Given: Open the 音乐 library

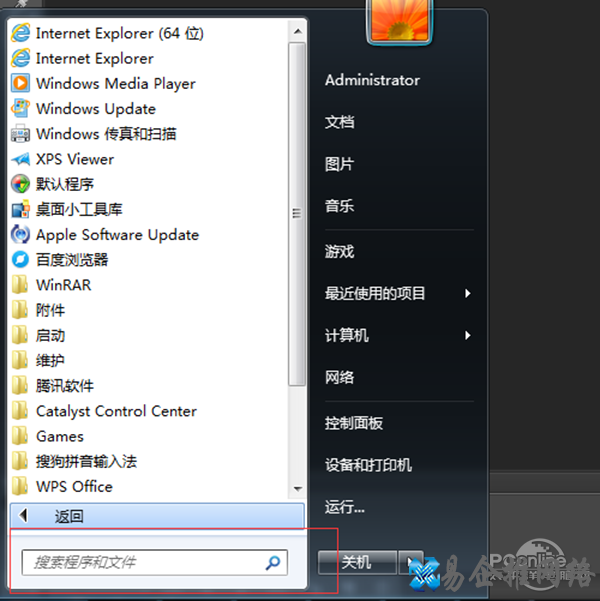Looking at the screenshot, I should click(339, 206).
